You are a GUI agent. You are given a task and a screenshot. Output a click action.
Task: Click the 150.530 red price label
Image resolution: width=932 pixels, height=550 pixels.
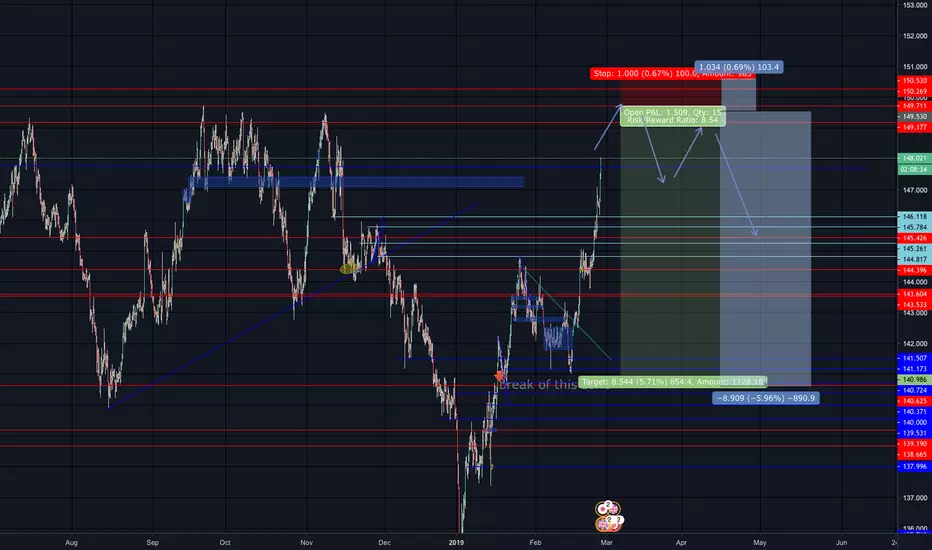pyautogui.click(x=914, y=80)
